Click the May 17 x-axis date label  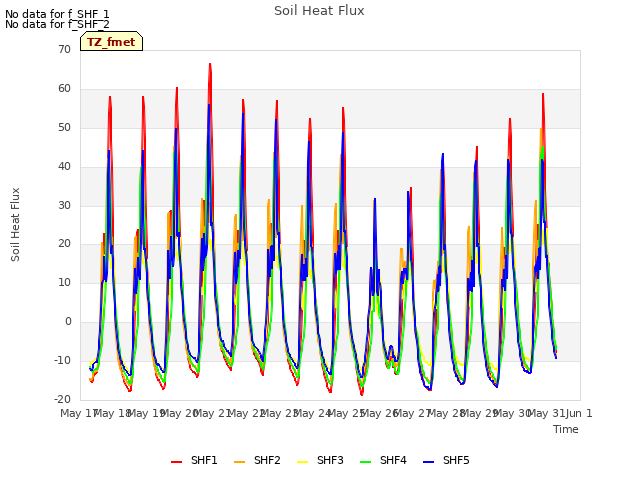tap(78, 413)
